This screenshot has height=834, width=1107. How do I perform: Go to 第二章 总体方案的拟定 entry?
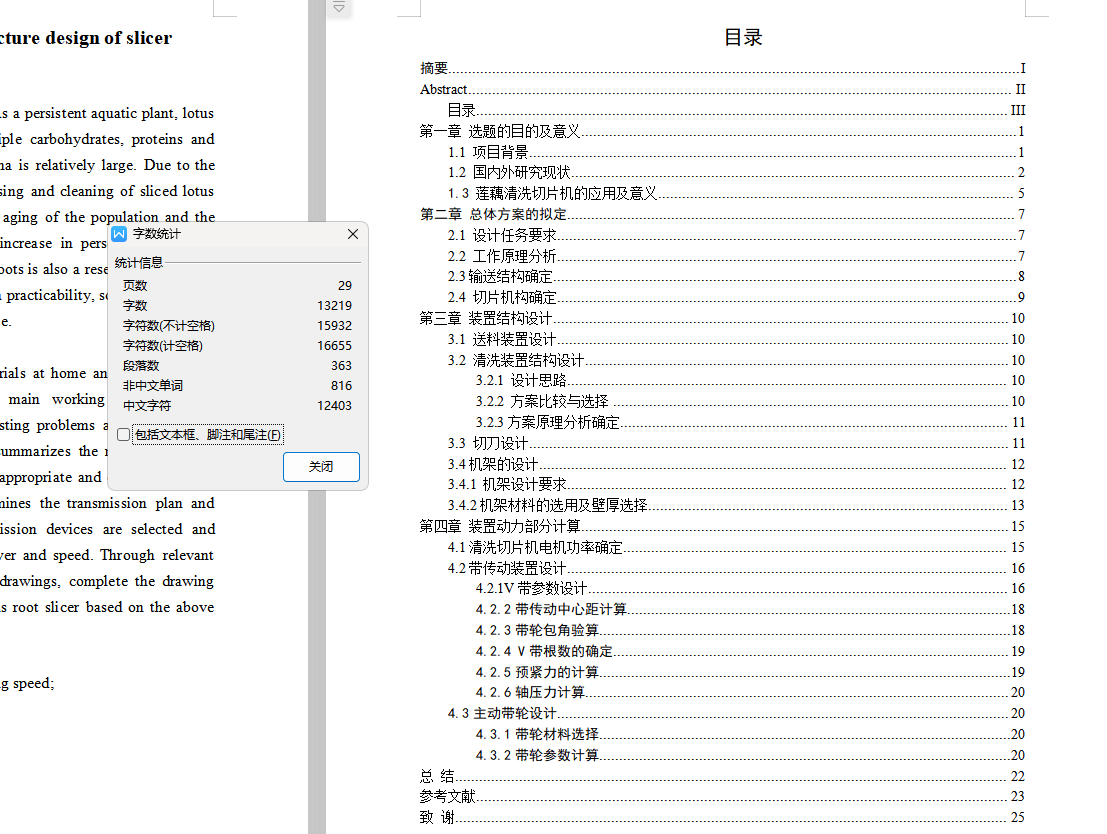click(722, 214)
